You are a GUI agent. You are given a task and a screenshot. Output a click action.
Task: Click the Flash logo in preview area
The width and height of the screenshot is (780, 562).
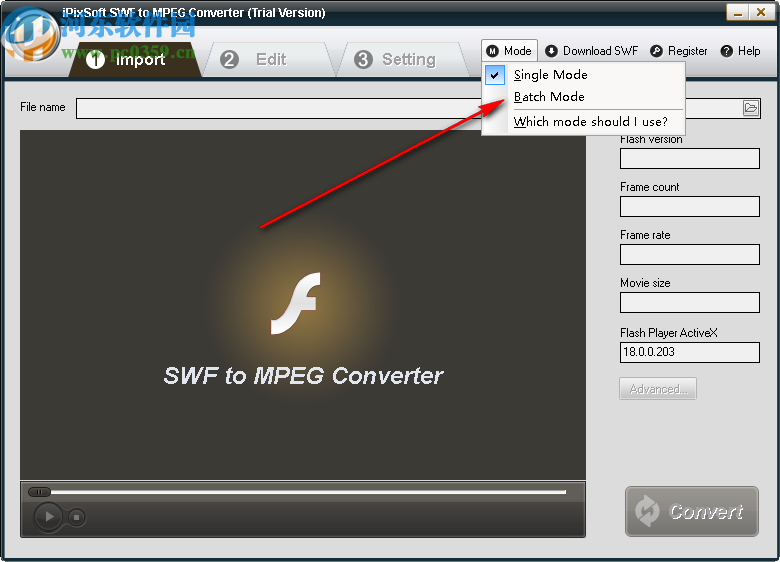pos(295,303)
